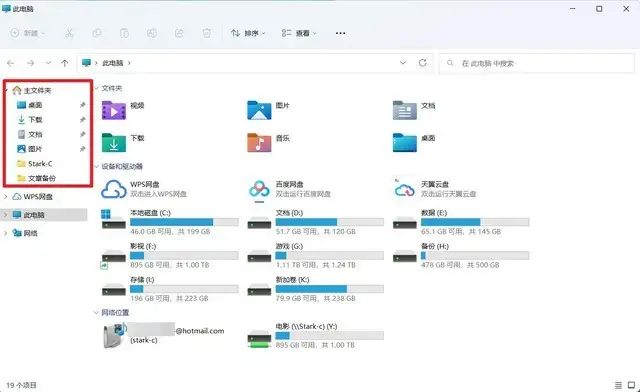Click the Refresh button
This screenshot has width=640, height=392.
tap(422, 63)
